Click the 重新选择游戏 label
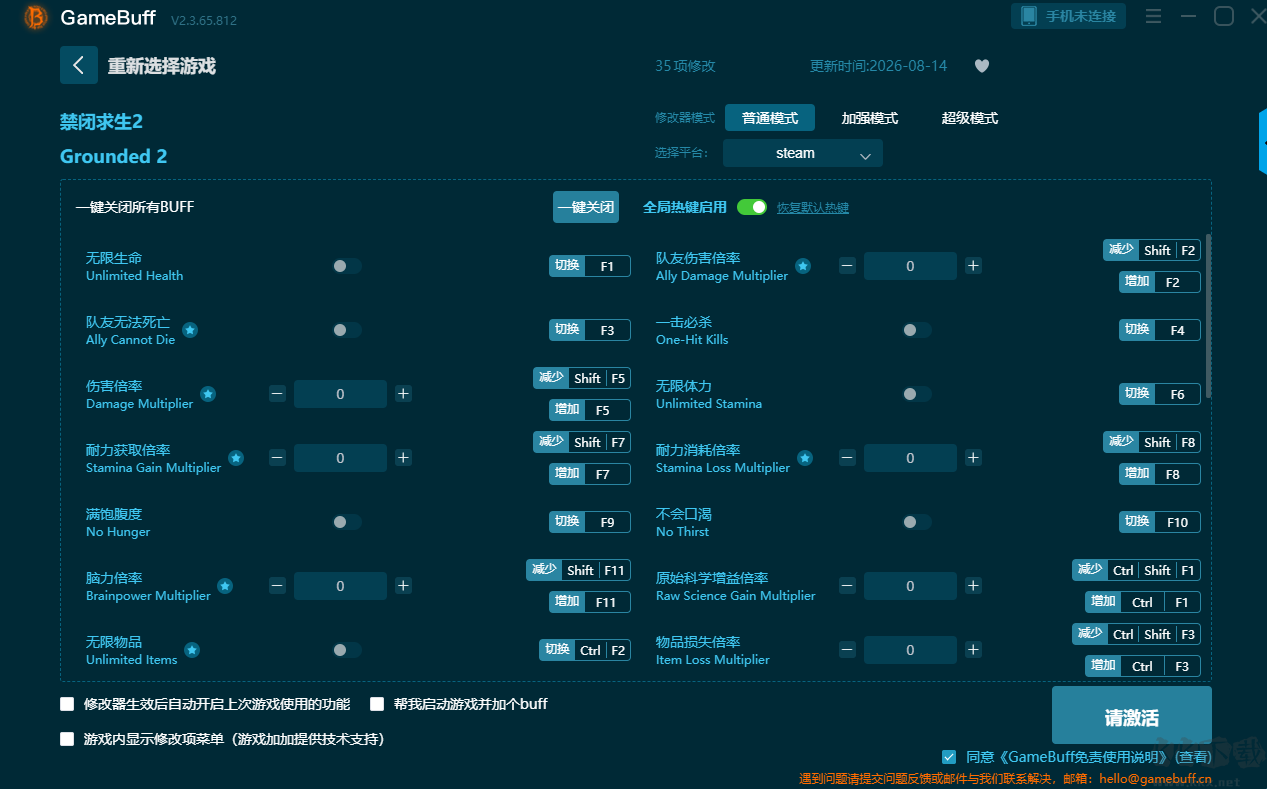This screenshot has width=1267, height=789. click(162, 66)
